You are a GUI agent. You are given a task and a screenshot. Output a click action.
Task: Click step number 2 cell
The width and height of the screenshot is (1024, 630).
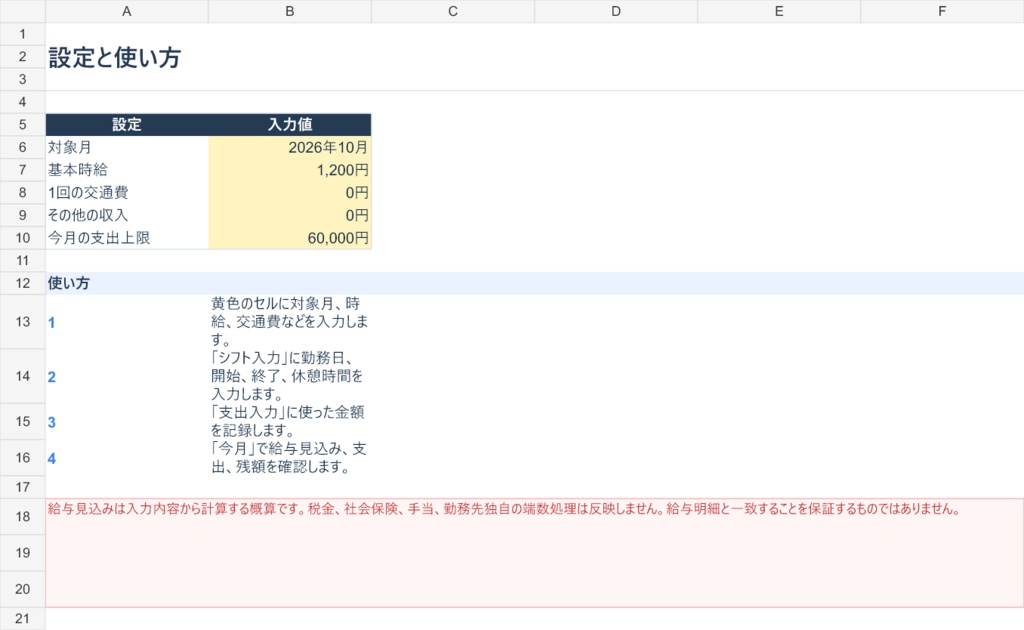point(127,376)
